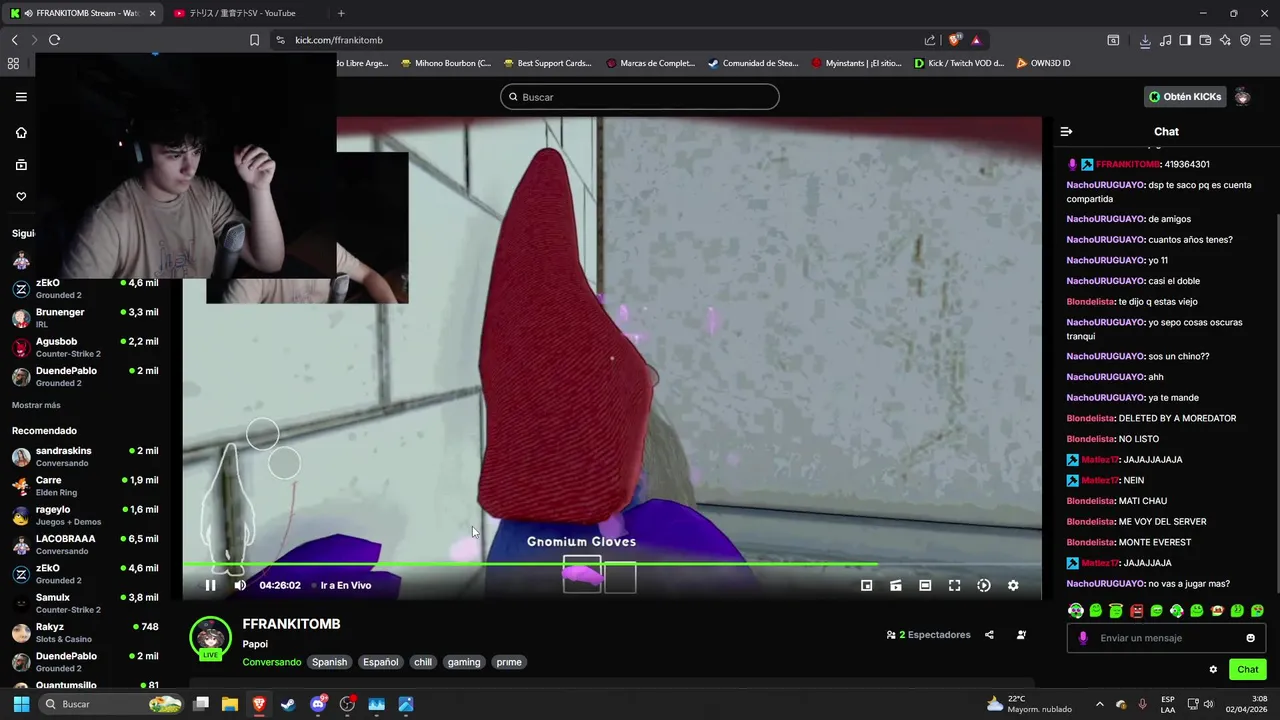Toggle theater mode icon in player
Viewport: 1280px width, 720px height.
coord(925,585)
